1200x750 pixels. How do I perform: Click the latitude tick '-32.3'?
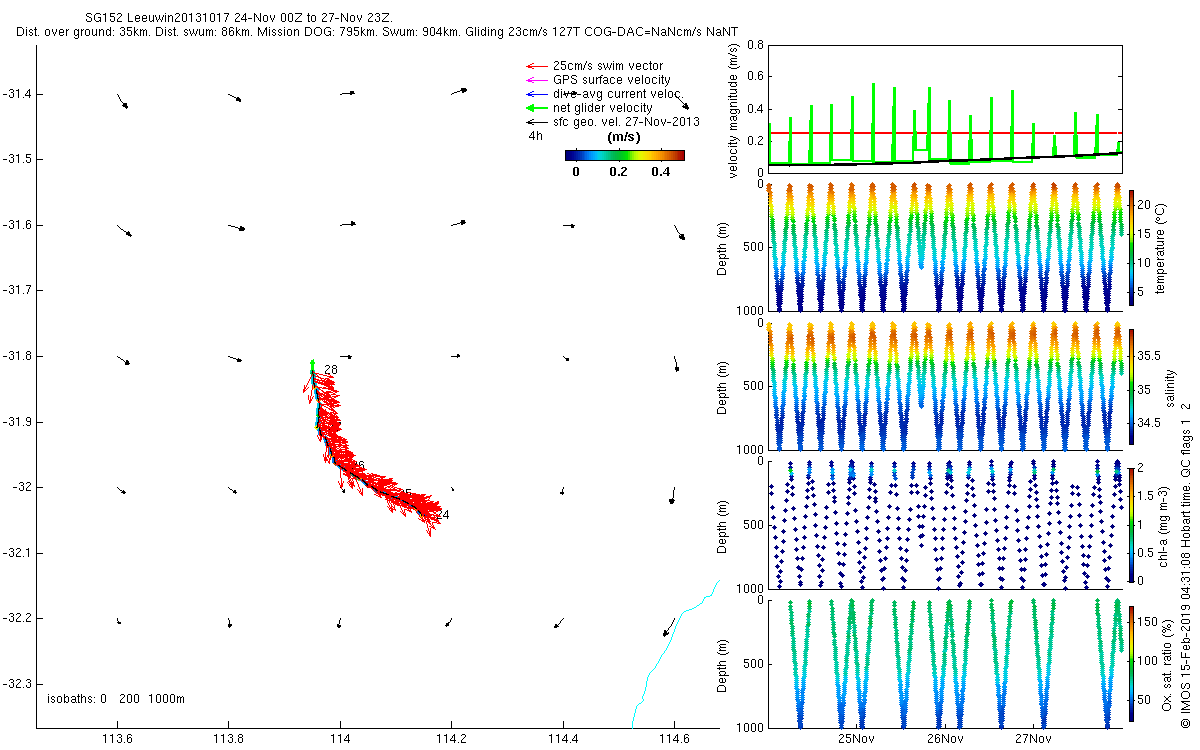tap(17, 683)
